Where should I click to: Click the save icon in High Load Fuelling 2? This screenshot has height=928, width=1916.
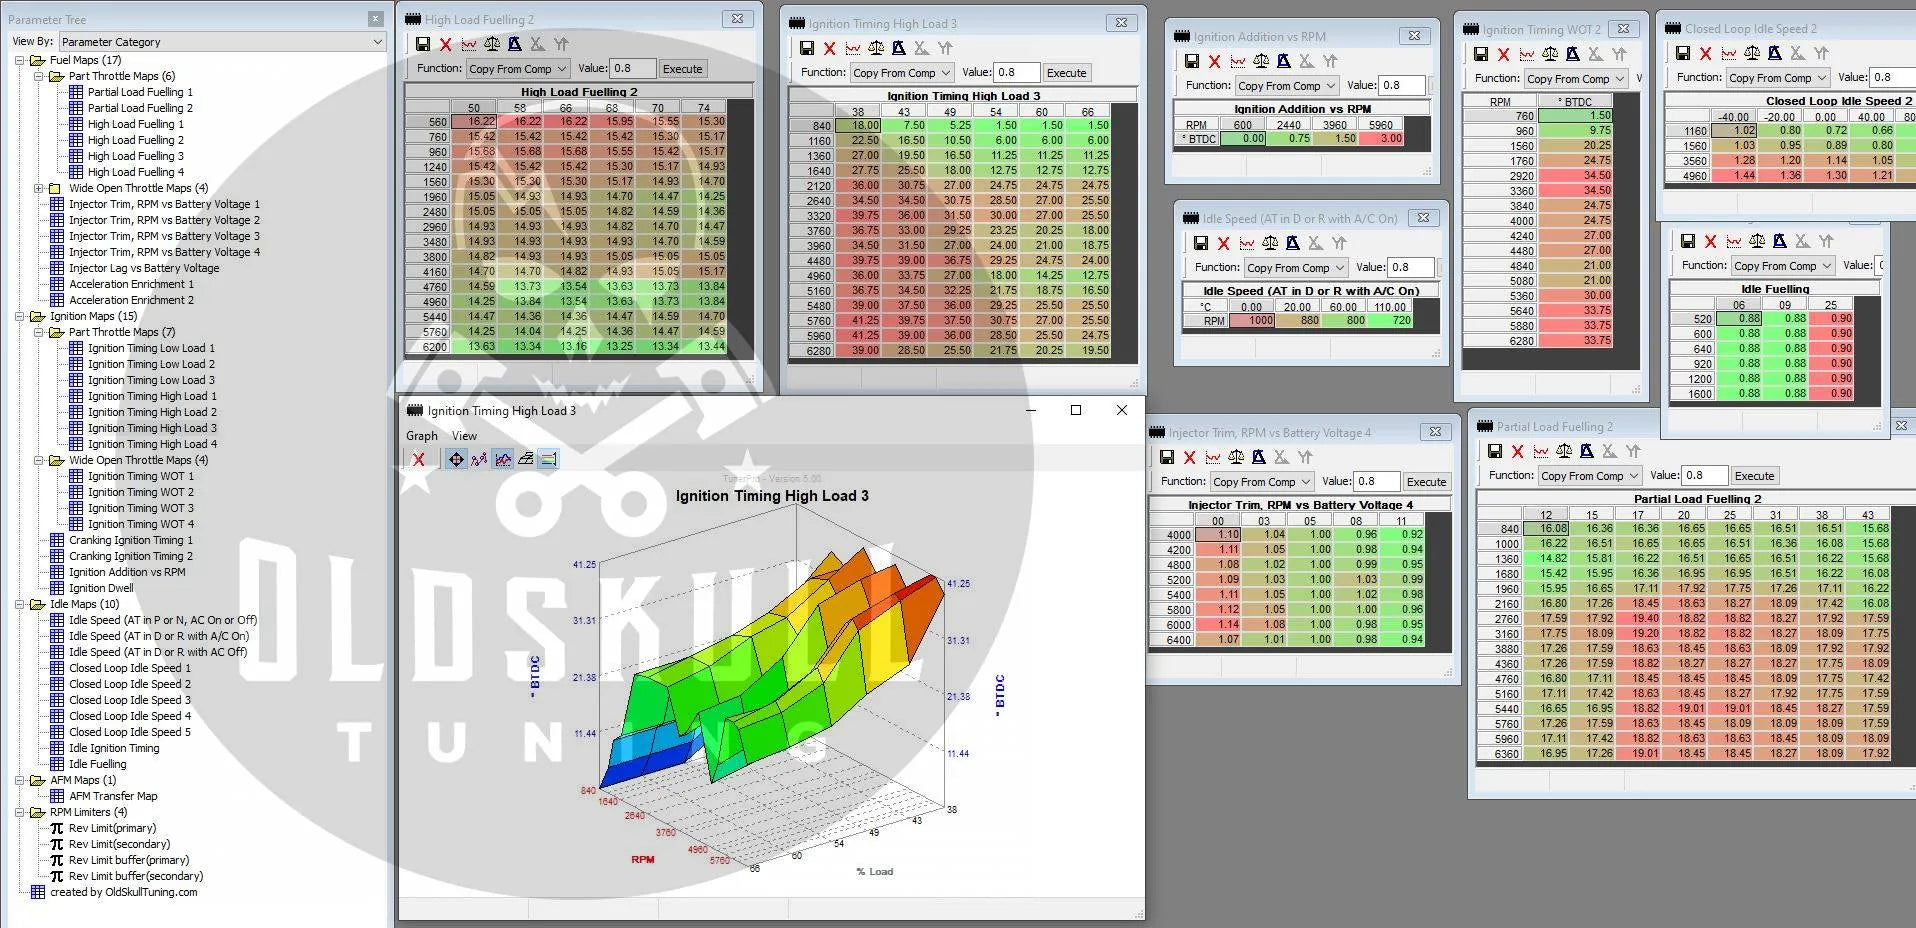coord(423,44)
